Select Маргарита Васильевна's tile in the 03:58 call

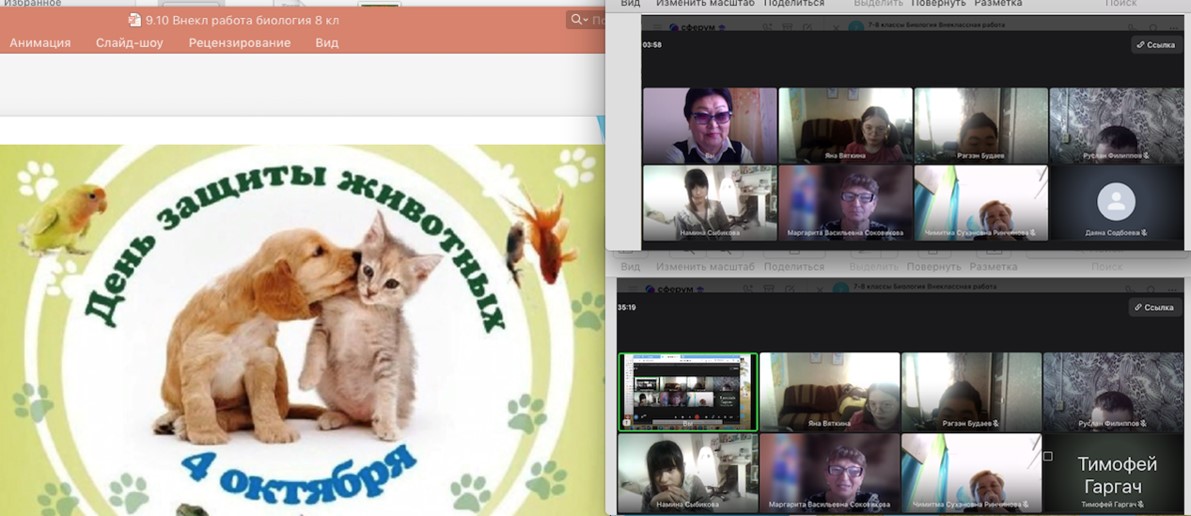pyautogui.click(x=845, y=203)
